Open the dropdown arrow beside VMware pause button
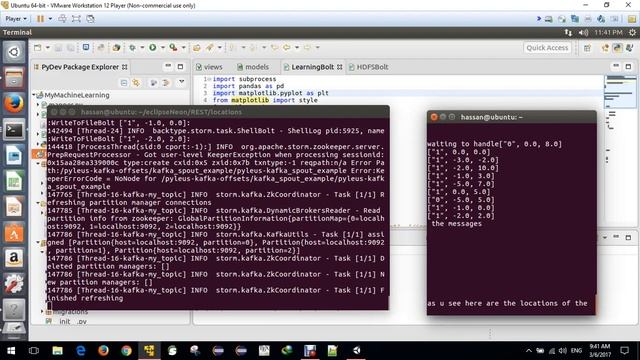Screen dimensions: 640x360 (50, 19)
